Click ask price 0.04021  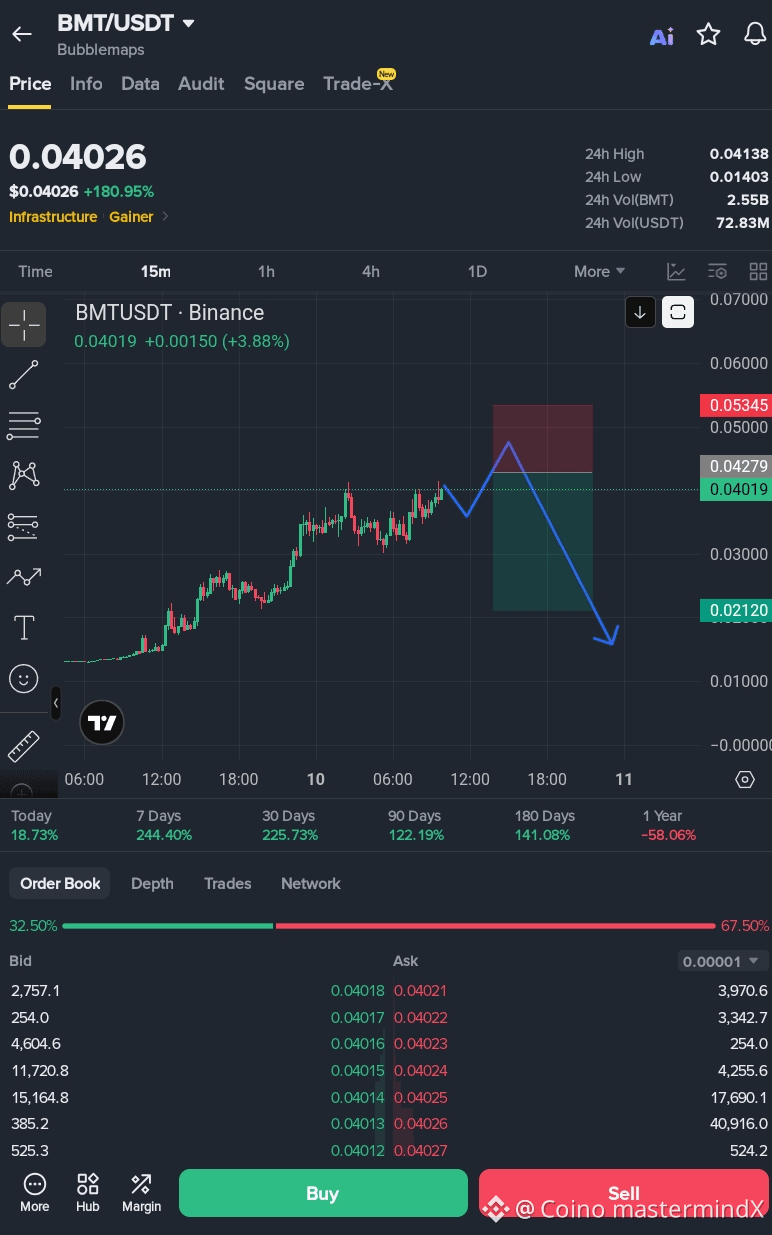click(x=420, y=990)
